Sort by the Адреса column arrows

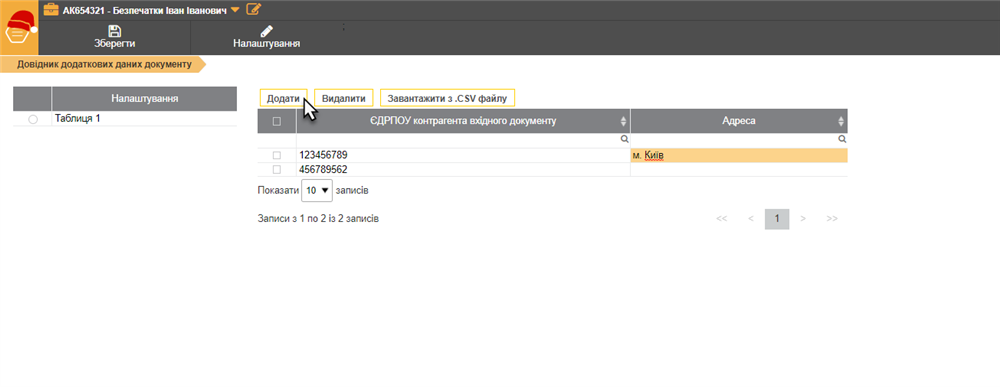click(x=841, y=121)
